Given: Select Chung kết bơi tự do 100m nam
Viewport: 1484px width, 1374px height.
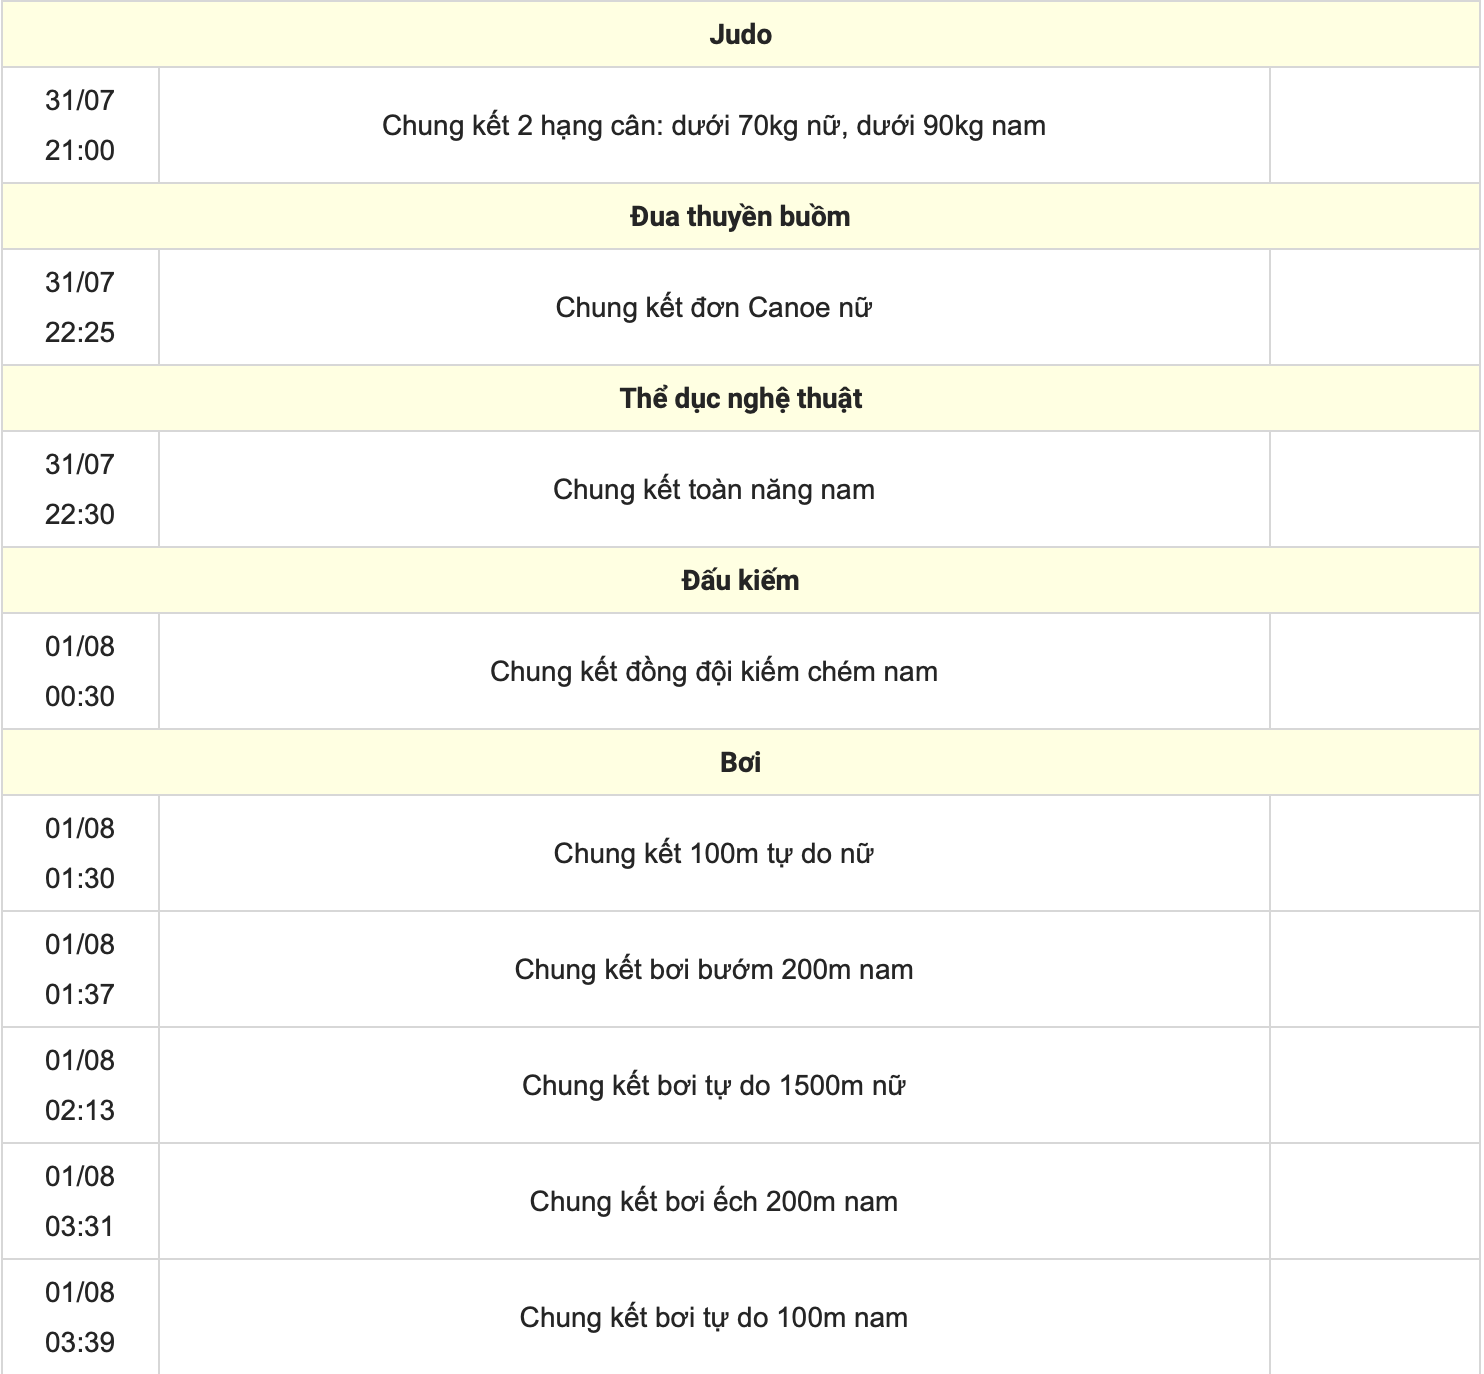Looking at the screenshot, I should (x=713, y=1318).
